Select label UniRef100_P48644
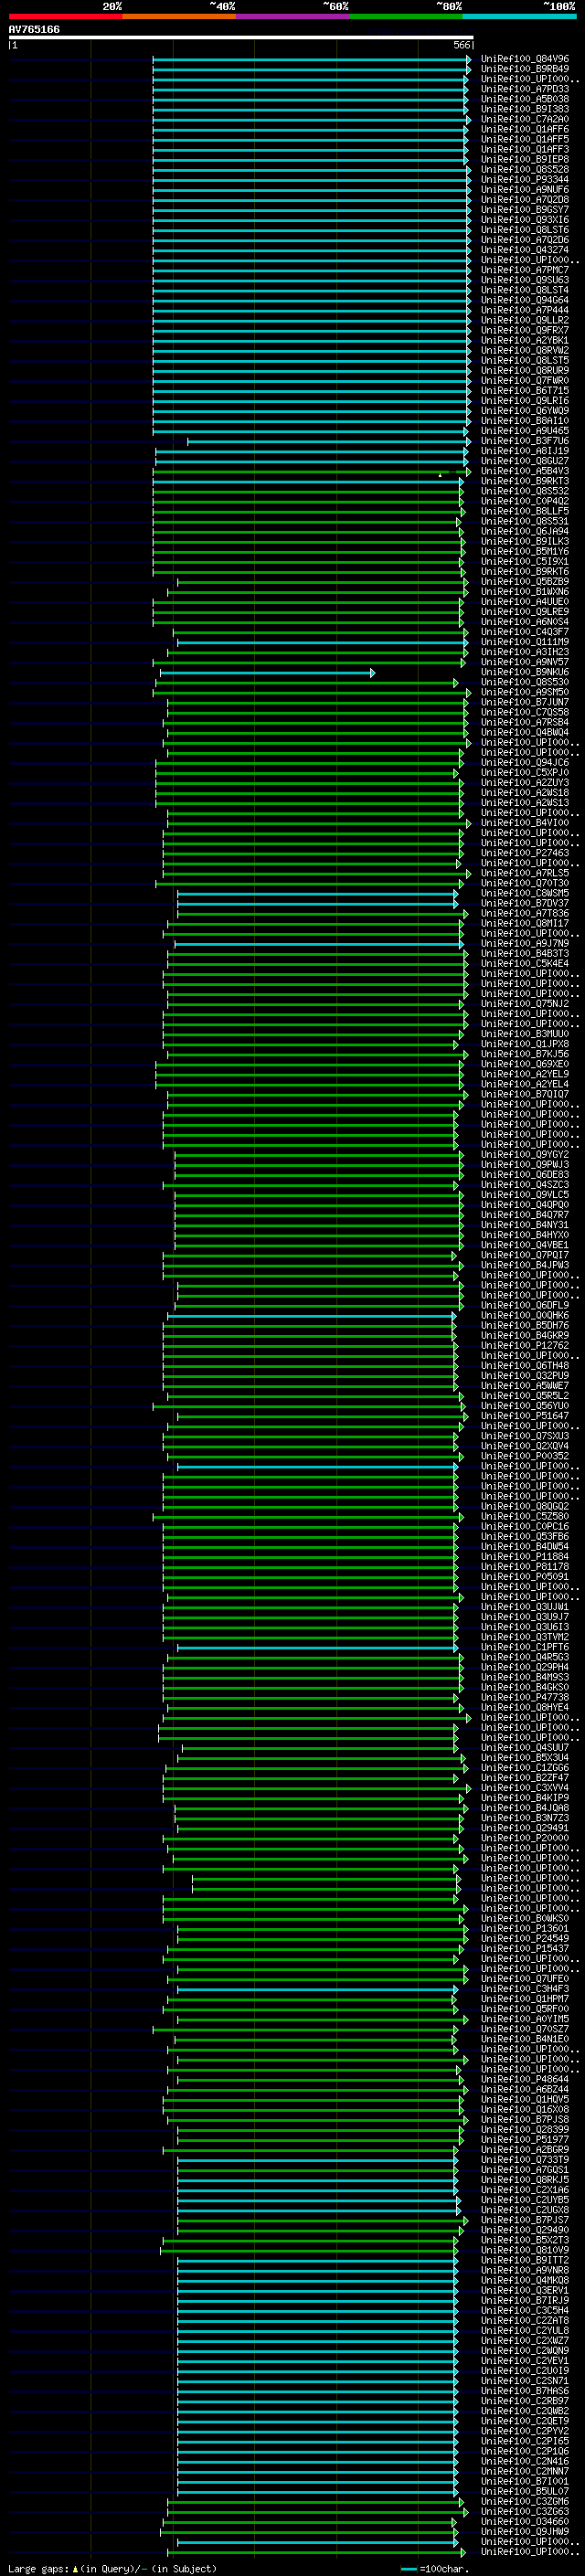585x2576 pixels. tap(525, 2080)
